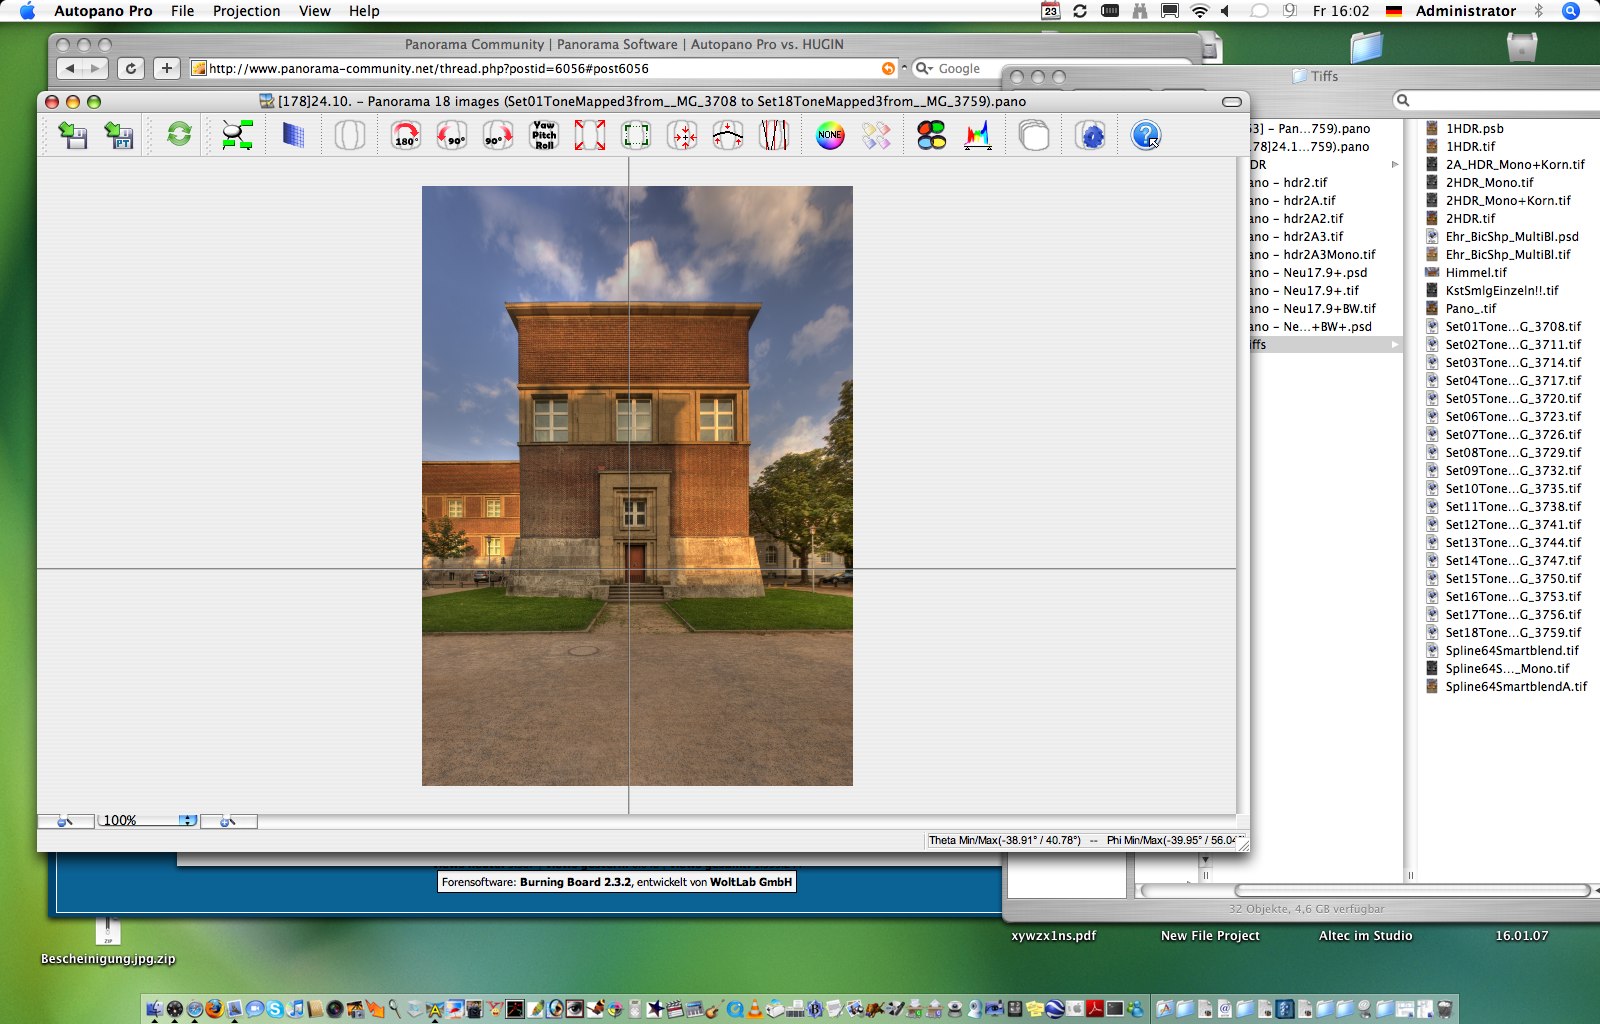Open the Google search engine dropdown
This screenshot has height=1024, width=1600.
924,69
